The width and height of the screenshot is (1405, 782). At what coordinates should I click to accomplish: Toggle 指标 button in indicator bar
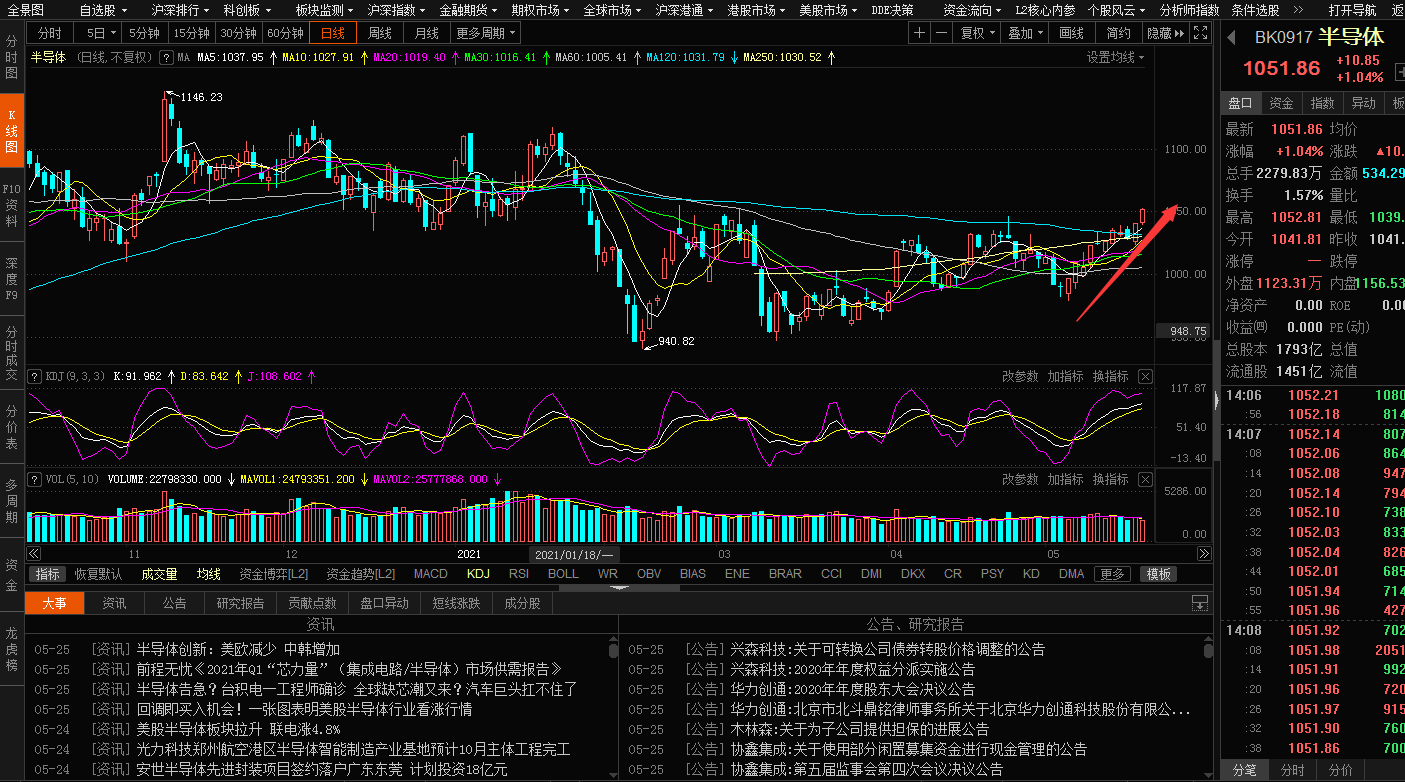tap(48, 574)
